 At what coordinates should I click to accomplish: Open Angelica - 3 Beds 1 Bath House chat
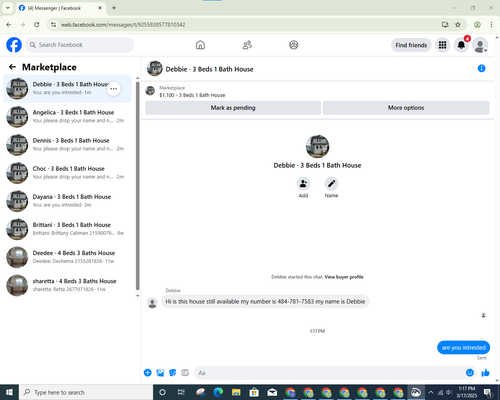pos(68,117)
